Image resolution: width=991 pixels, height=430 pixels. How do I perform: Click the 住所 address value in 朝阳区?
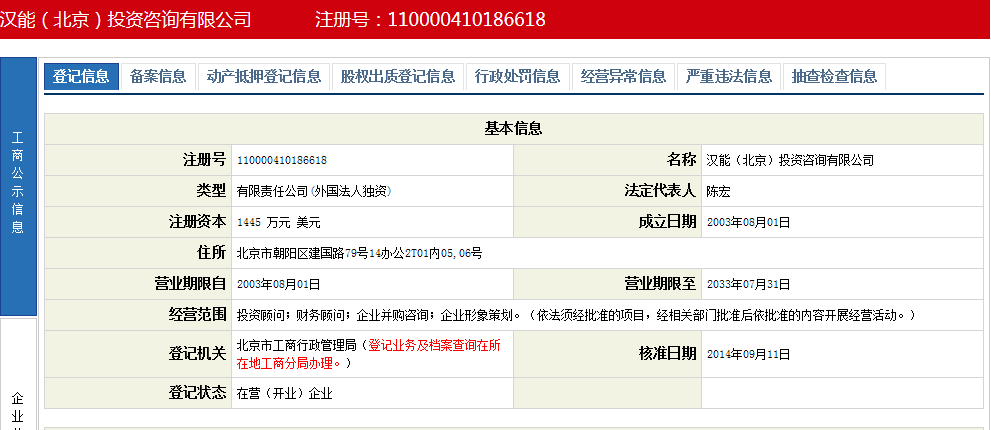(359, 254)
